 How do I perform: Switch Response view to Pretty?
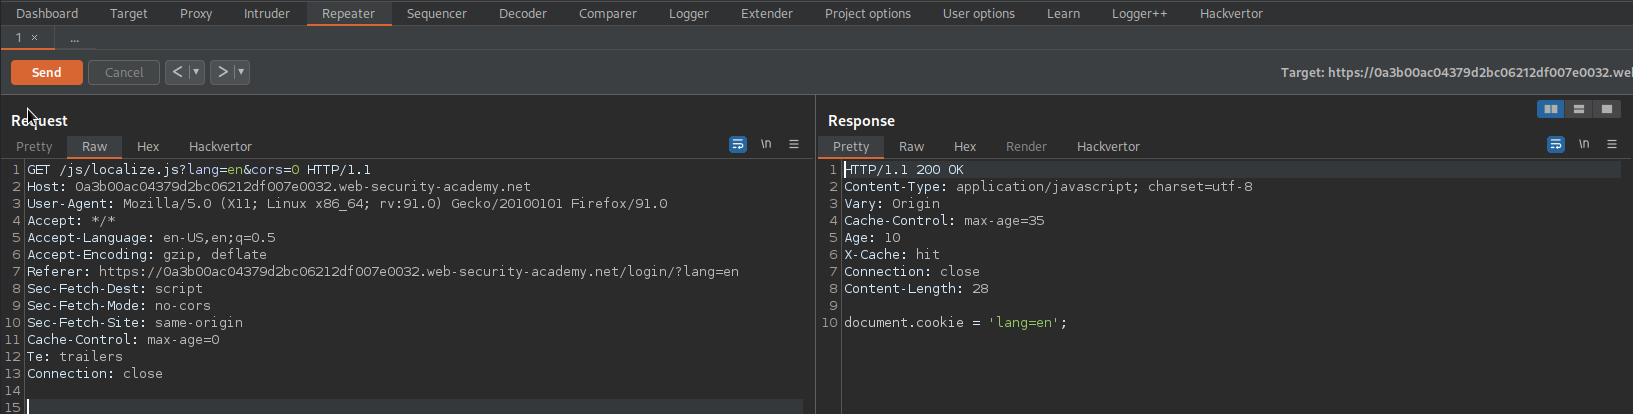(851, 146)
